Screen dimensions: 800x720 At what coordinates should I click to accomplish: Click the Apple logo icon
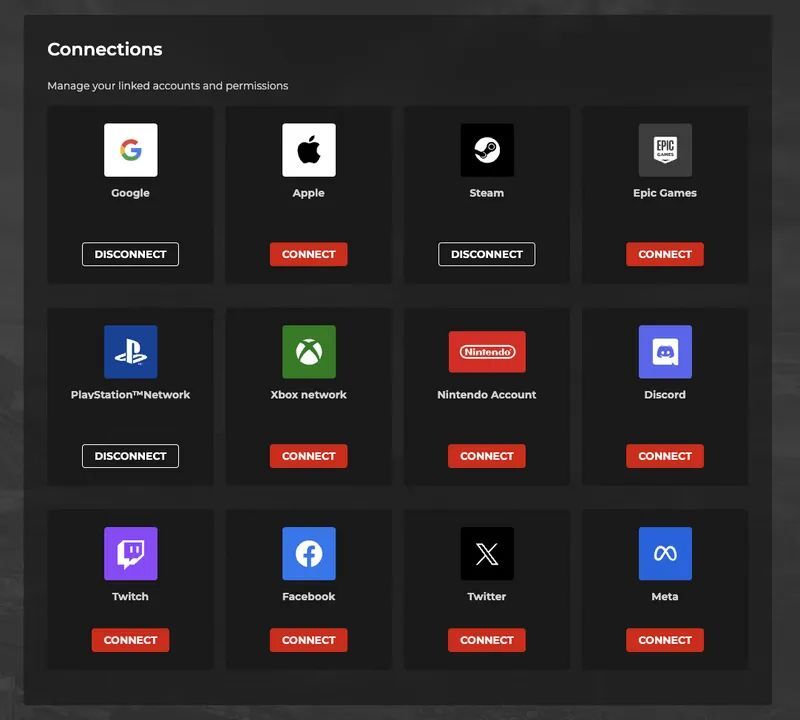pos(309,150)
